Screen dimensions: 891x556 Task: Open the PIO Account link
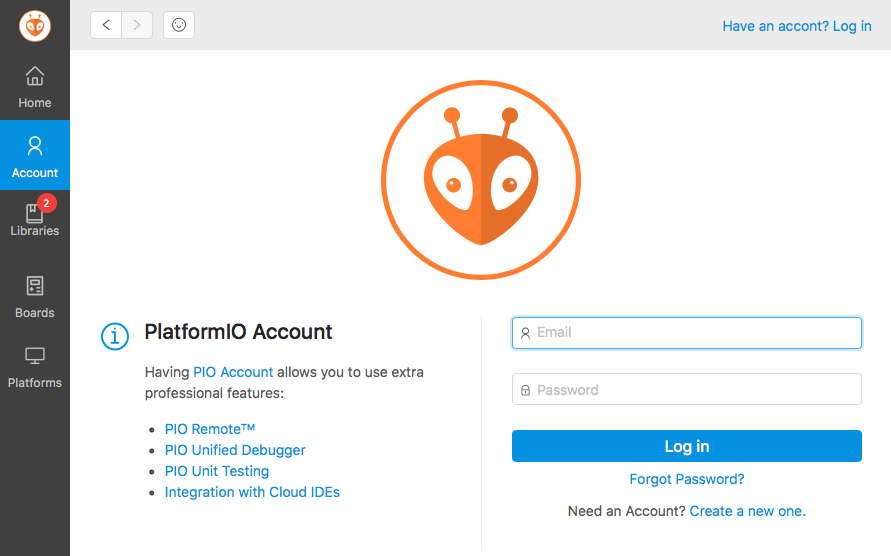point(233,372)
